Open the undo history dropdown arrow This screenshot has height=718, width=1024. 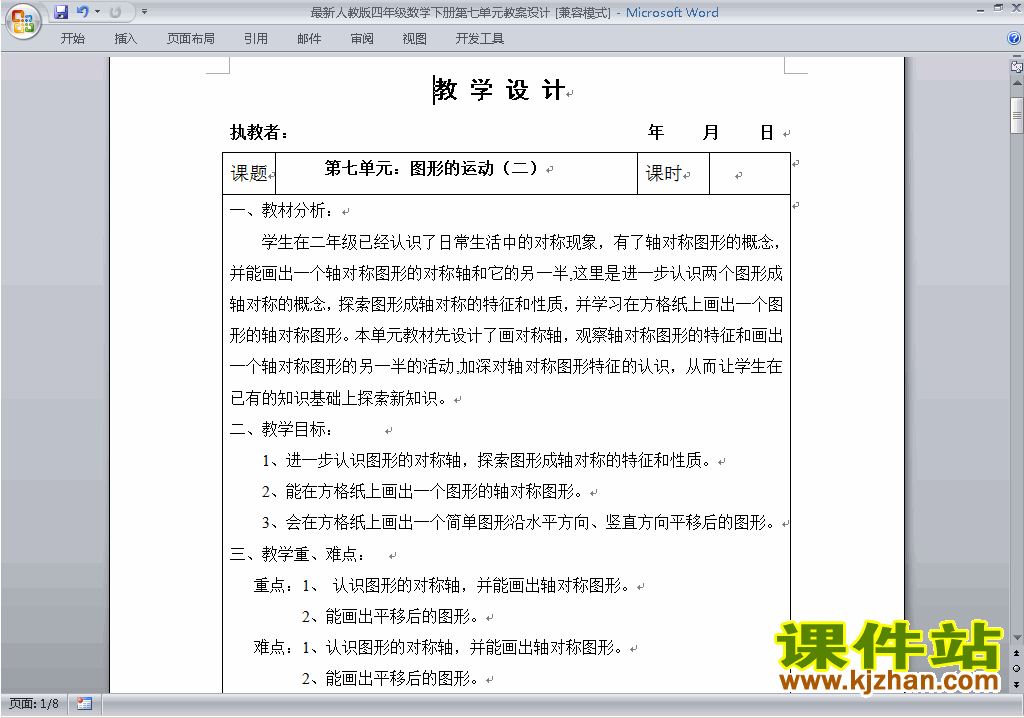(x=97, y=12)
